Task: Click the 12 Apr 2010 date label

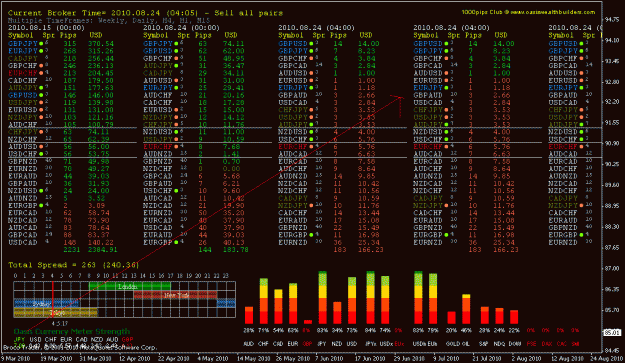Action: 135,358
